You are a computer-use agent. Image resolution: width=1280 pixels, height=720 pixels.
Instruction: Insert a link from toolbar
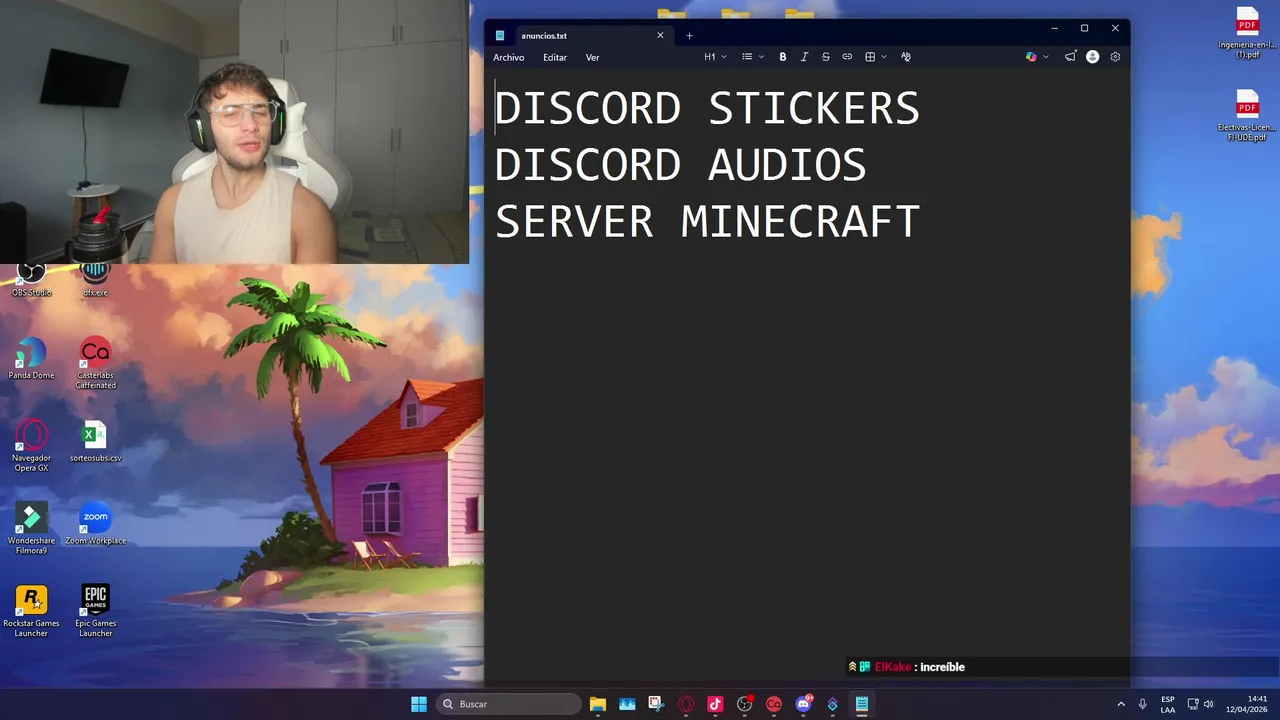pos(847,57)
